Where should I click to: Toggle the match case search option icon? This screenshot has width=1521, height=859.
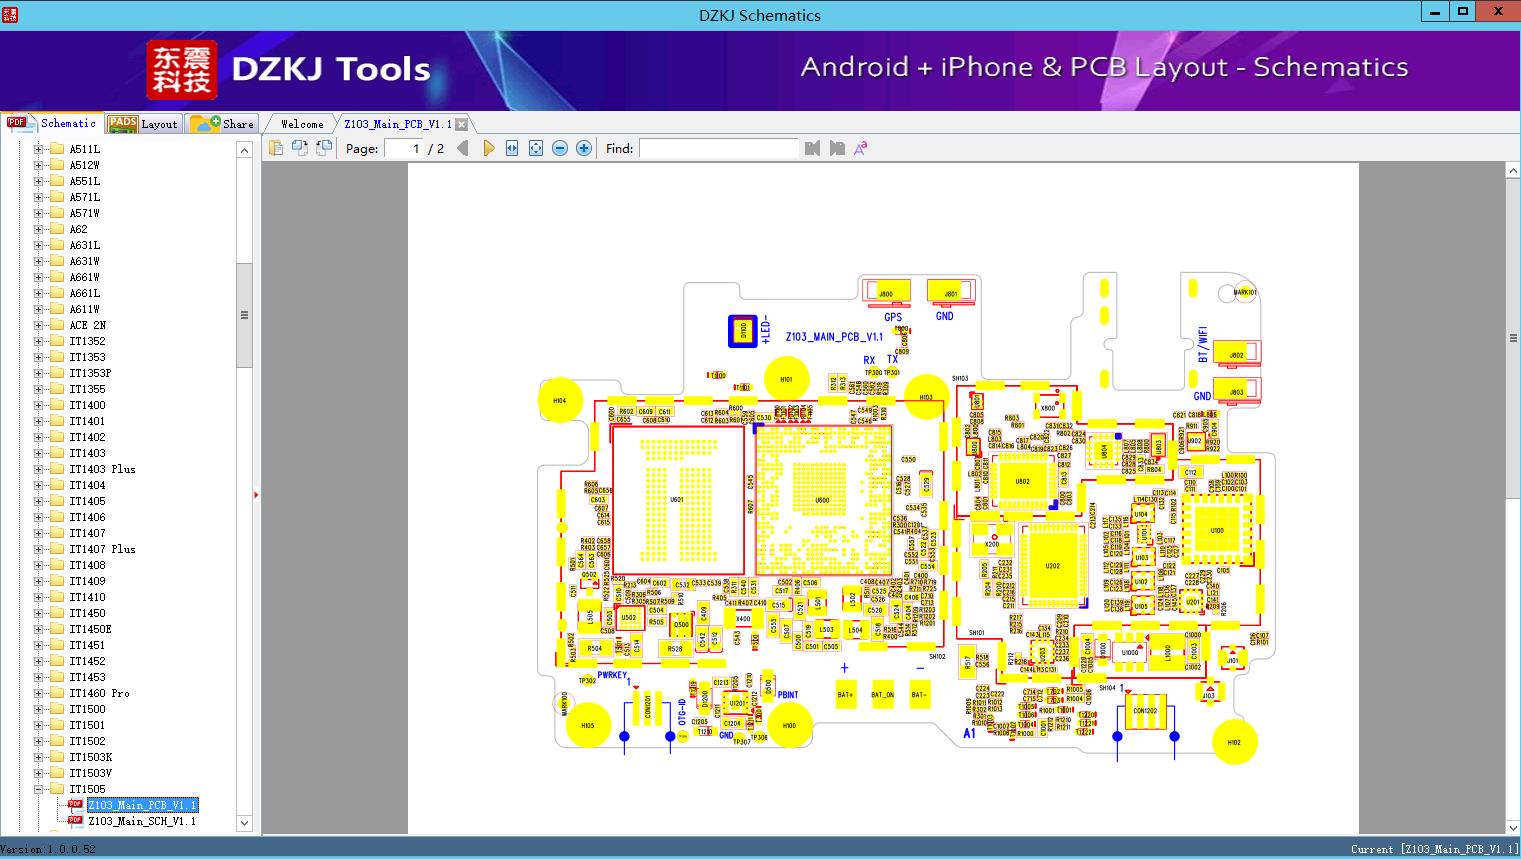point(860,148)
